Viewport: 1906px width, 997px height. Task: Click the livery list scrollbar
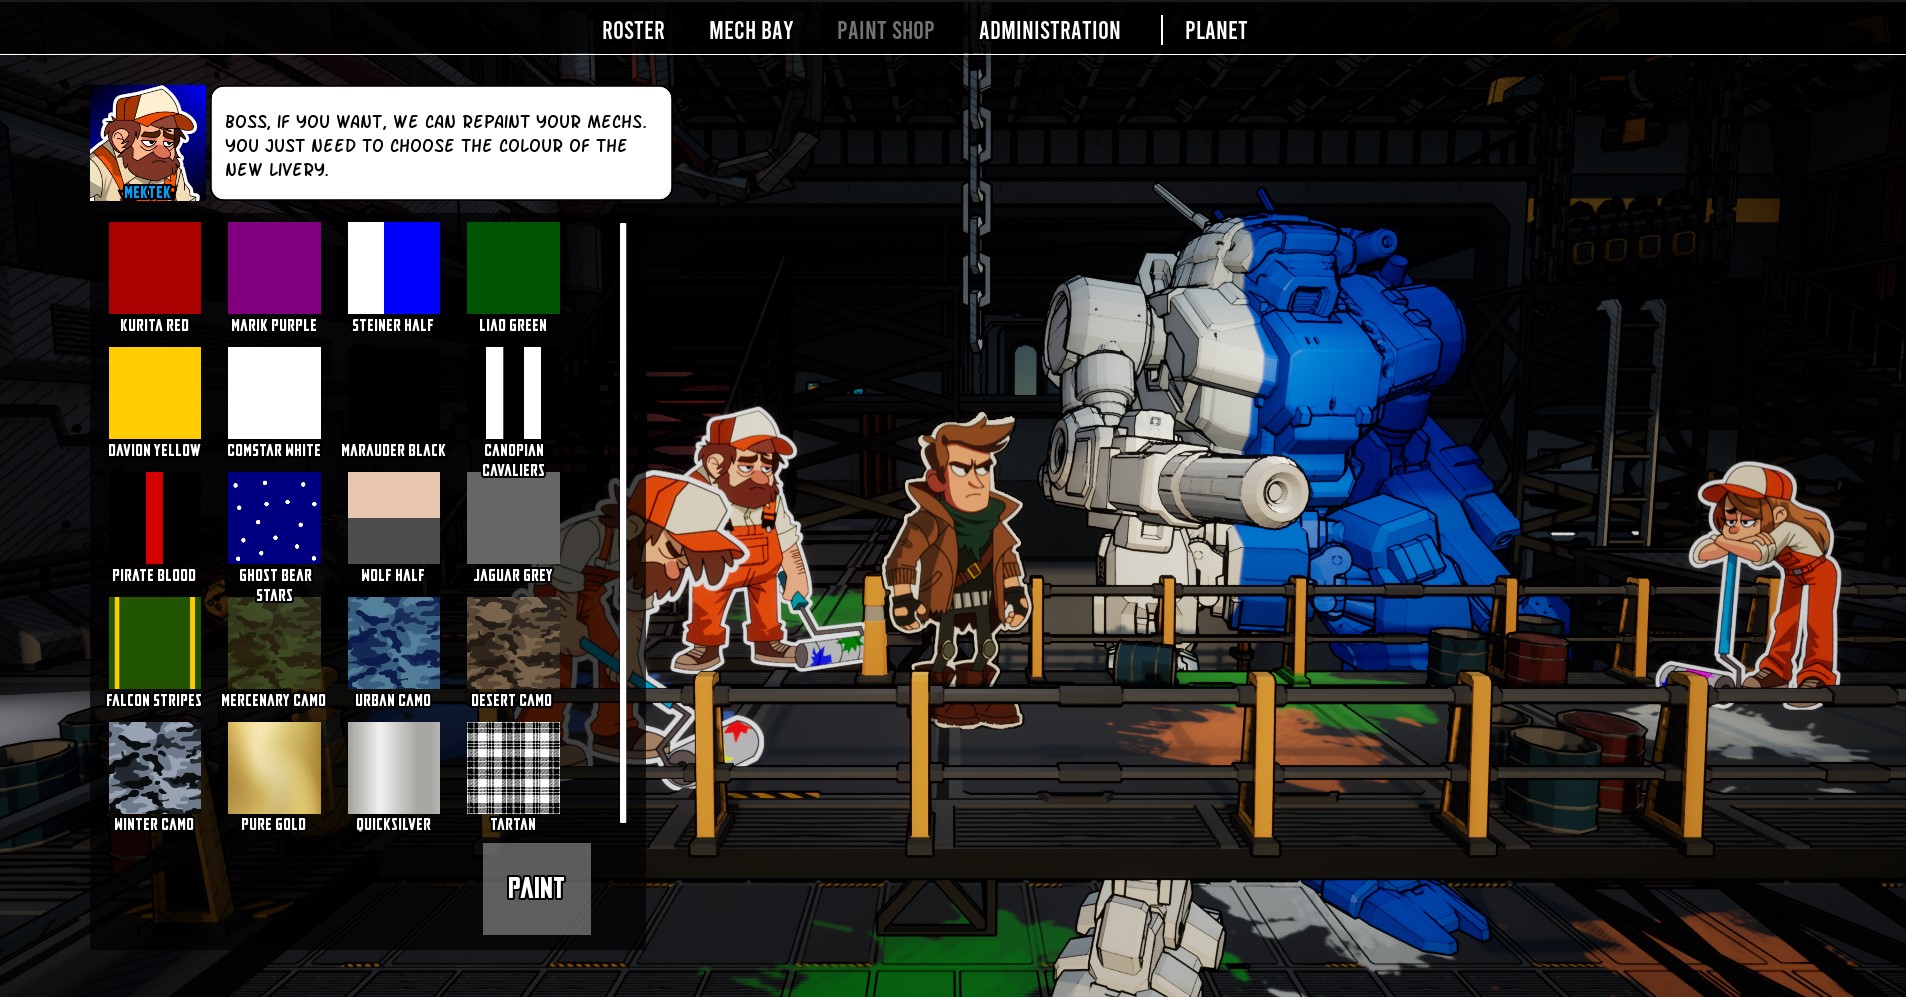point(623,523)
